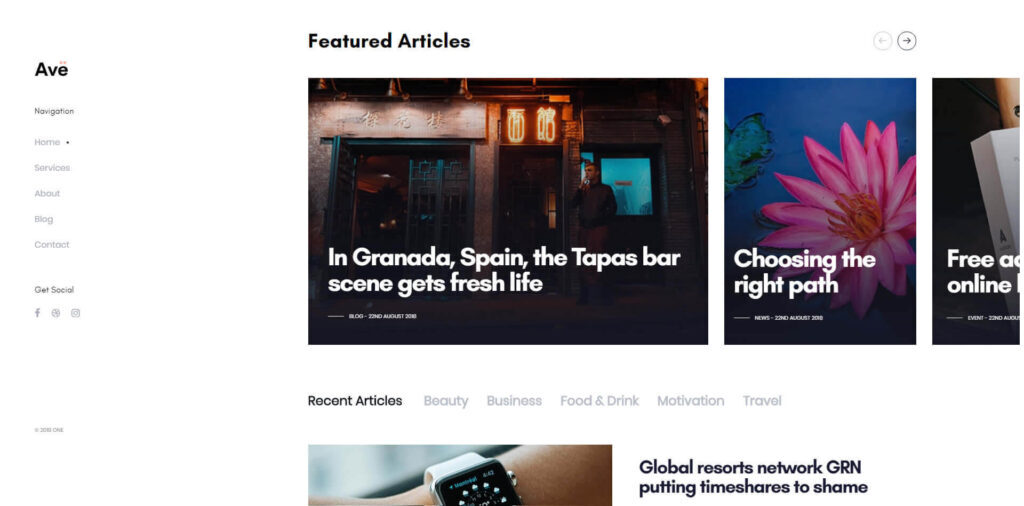Open the Instagram social icon
1024x506 pixels.
point(75,313)
